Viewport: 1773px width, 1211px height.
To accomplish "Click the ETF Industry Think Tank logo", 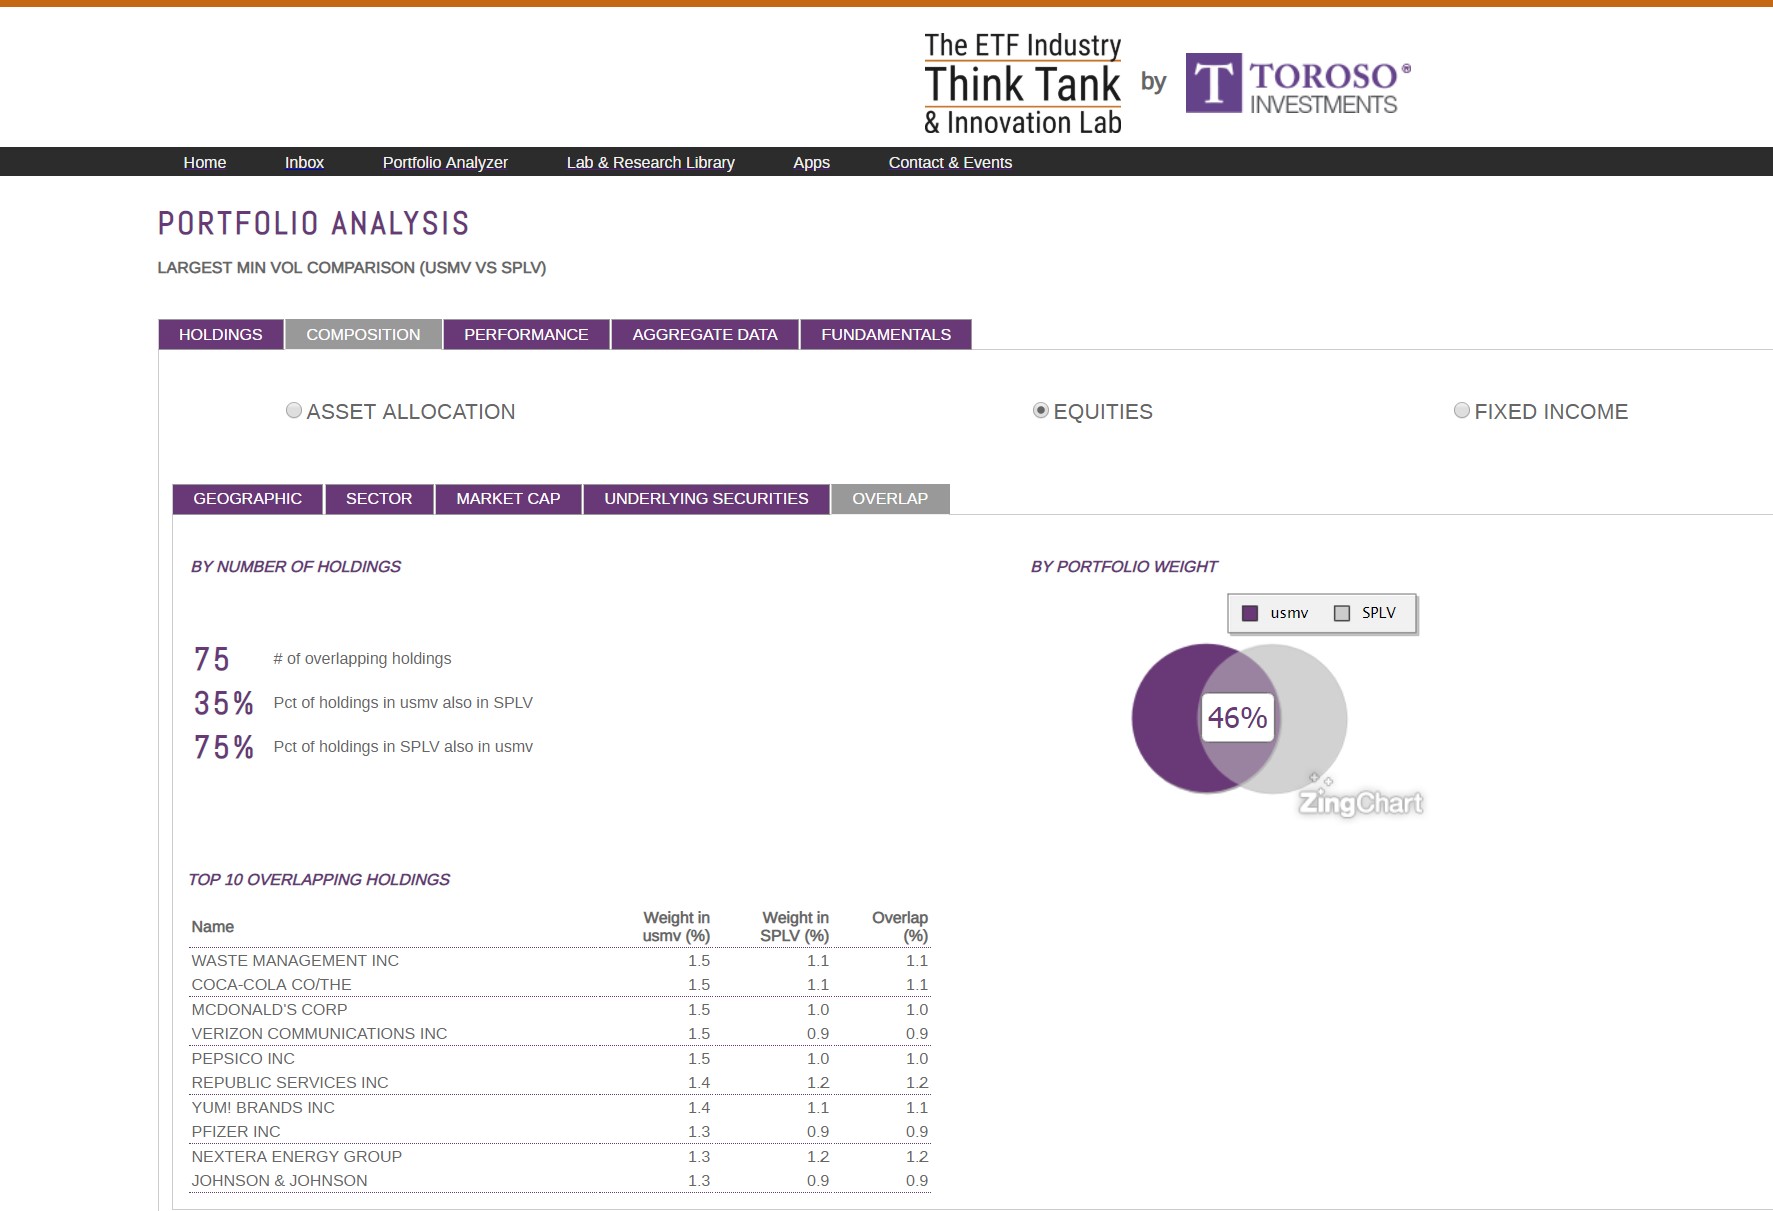I will [1022, 84].
